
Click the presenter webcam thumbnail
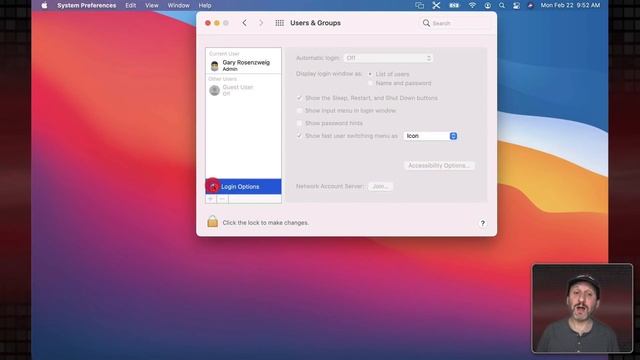pyautogui.click(x=582, y=308)
